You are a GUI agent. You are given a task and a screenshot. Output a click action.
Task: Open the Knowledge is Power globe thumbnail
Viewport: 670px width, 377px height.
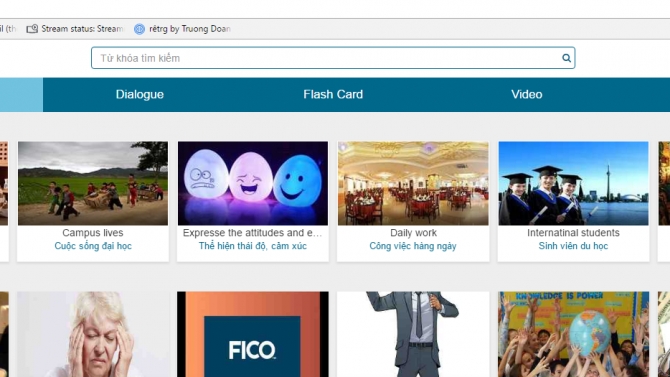573,334
